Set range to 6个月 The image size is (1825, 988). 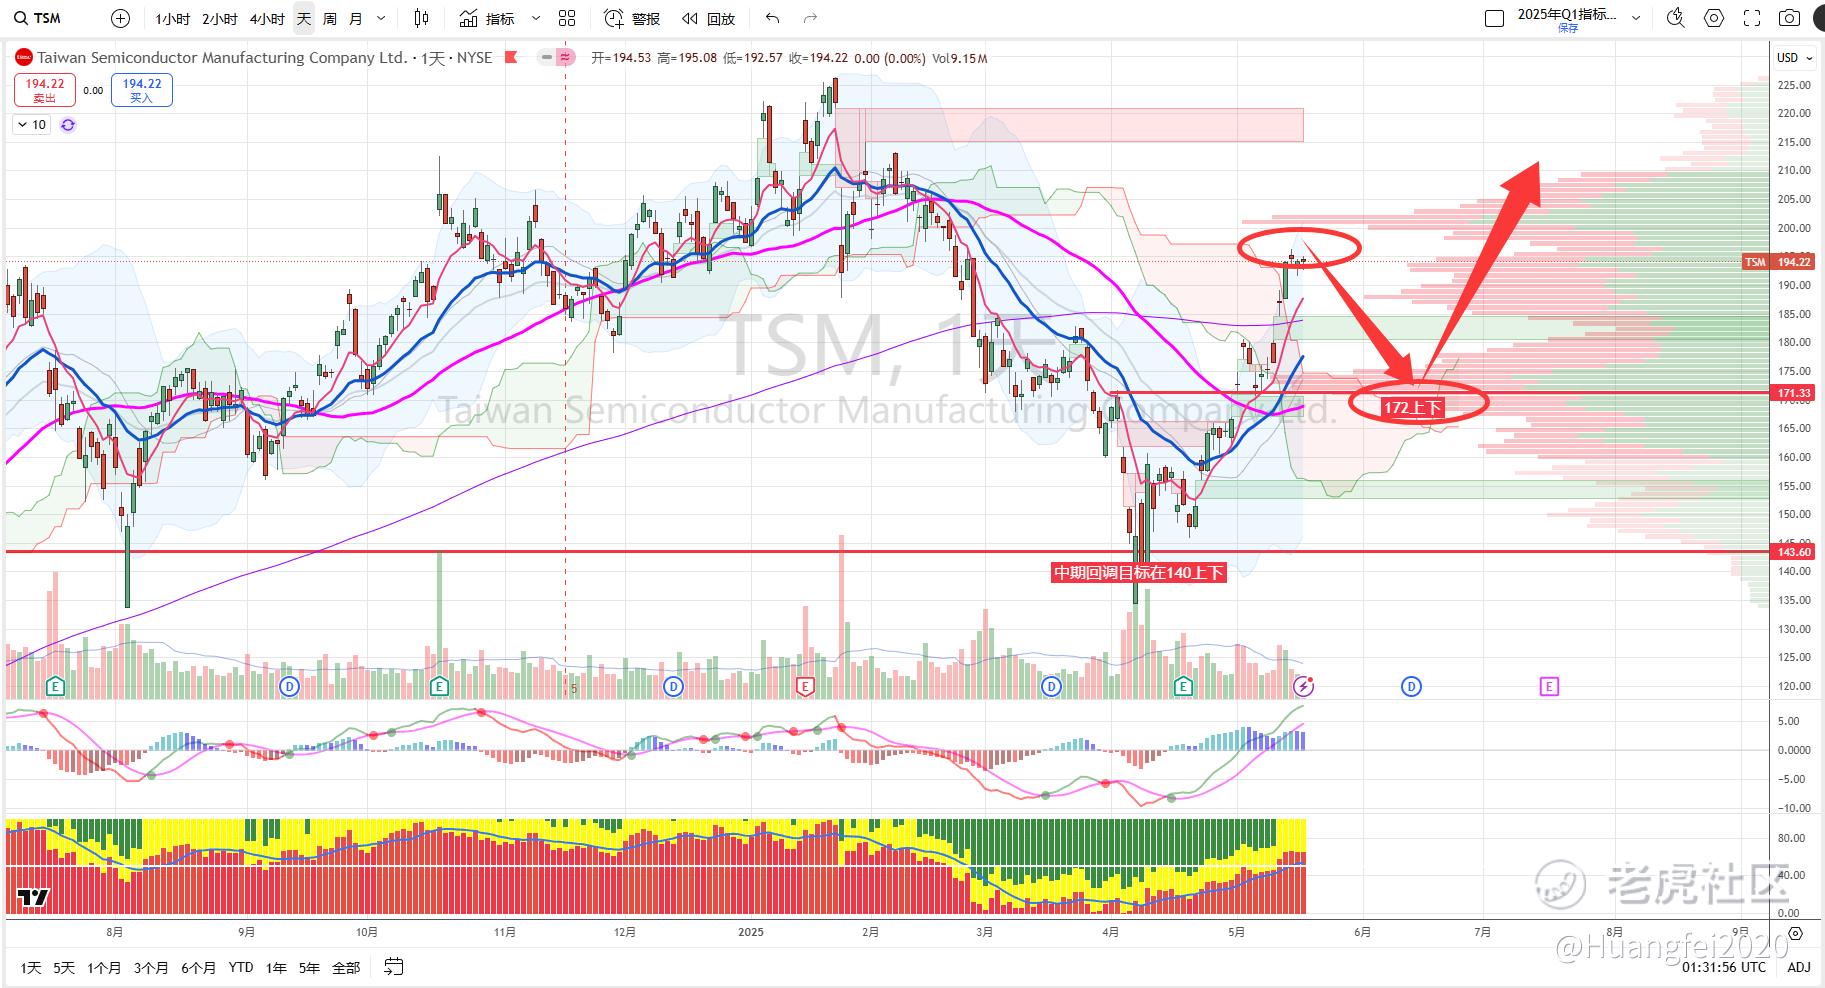click(x=198, y=967)
